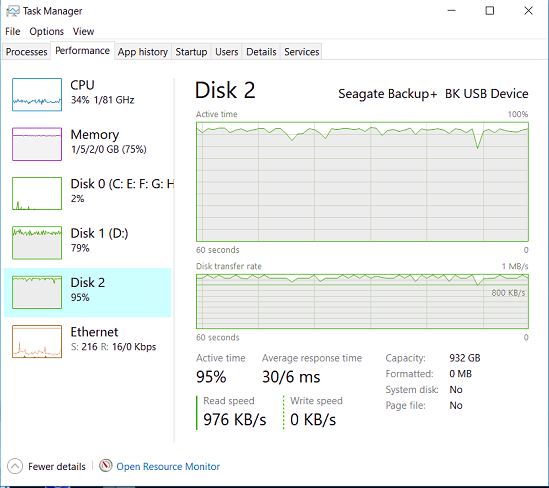The height and width of the screenshot is (488, 549).
Task: Click the 95% active time value below graphs
Action: pos(211,377)
